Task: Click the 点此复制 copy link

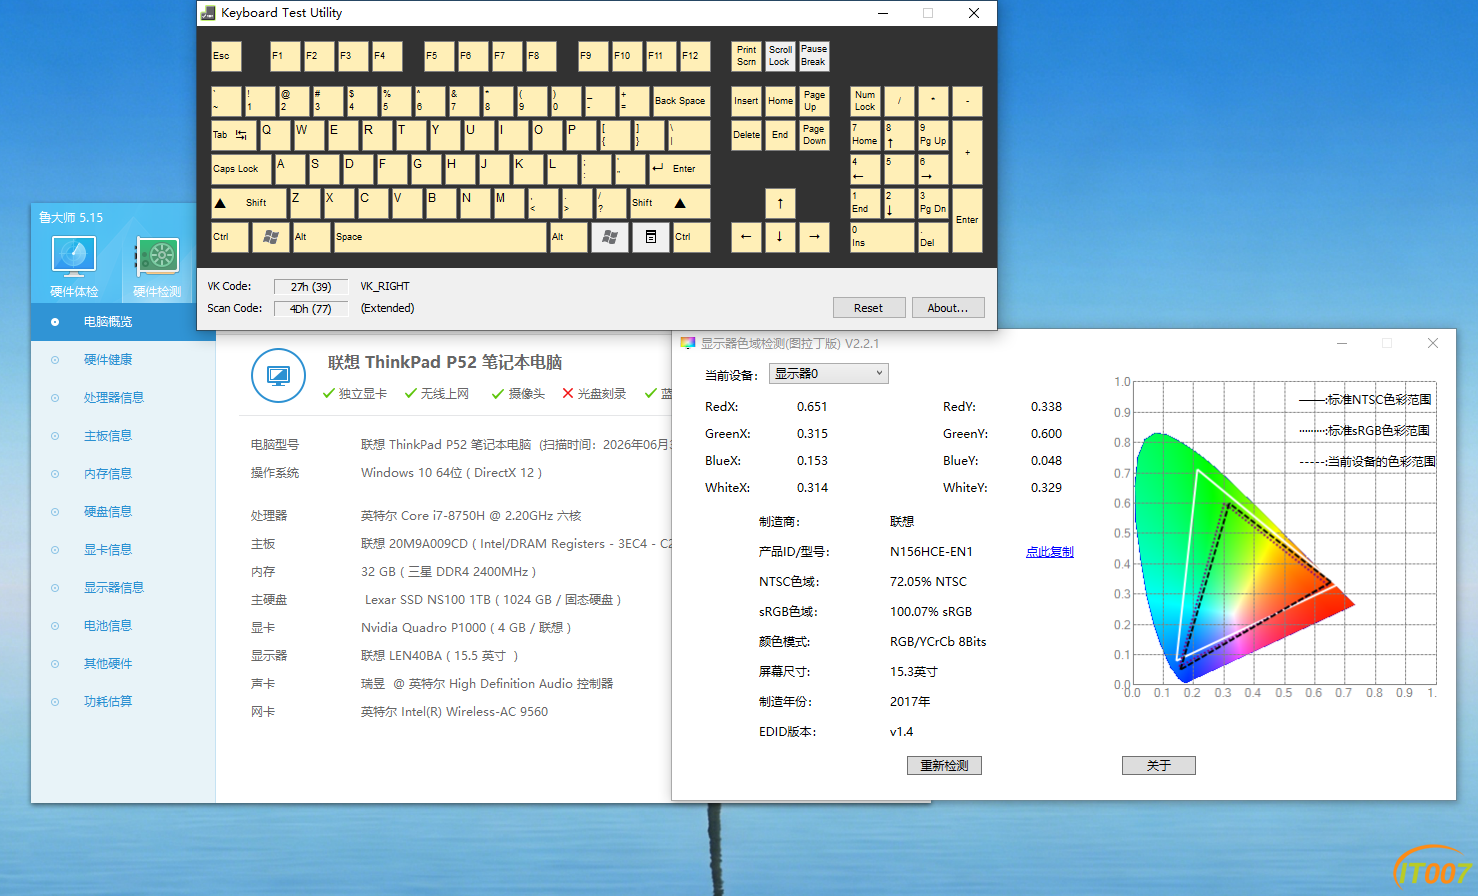Action: click(1049, 552)
